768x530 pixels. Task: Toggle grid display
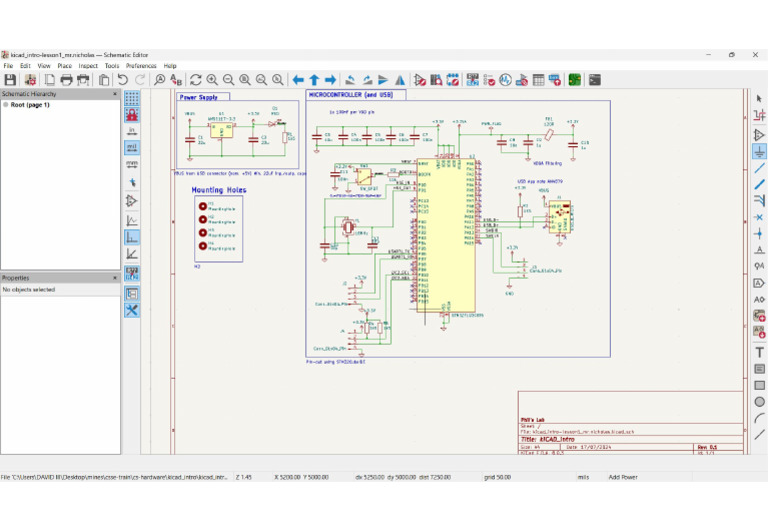[132, 98]
